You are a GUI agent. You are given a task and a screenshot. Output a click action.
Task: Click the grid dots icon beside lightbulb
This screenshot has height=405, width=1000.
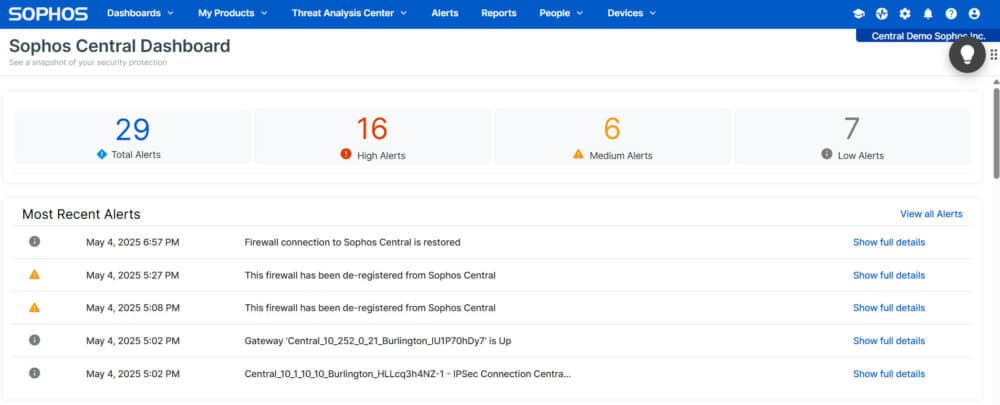[x=994, y=55]
